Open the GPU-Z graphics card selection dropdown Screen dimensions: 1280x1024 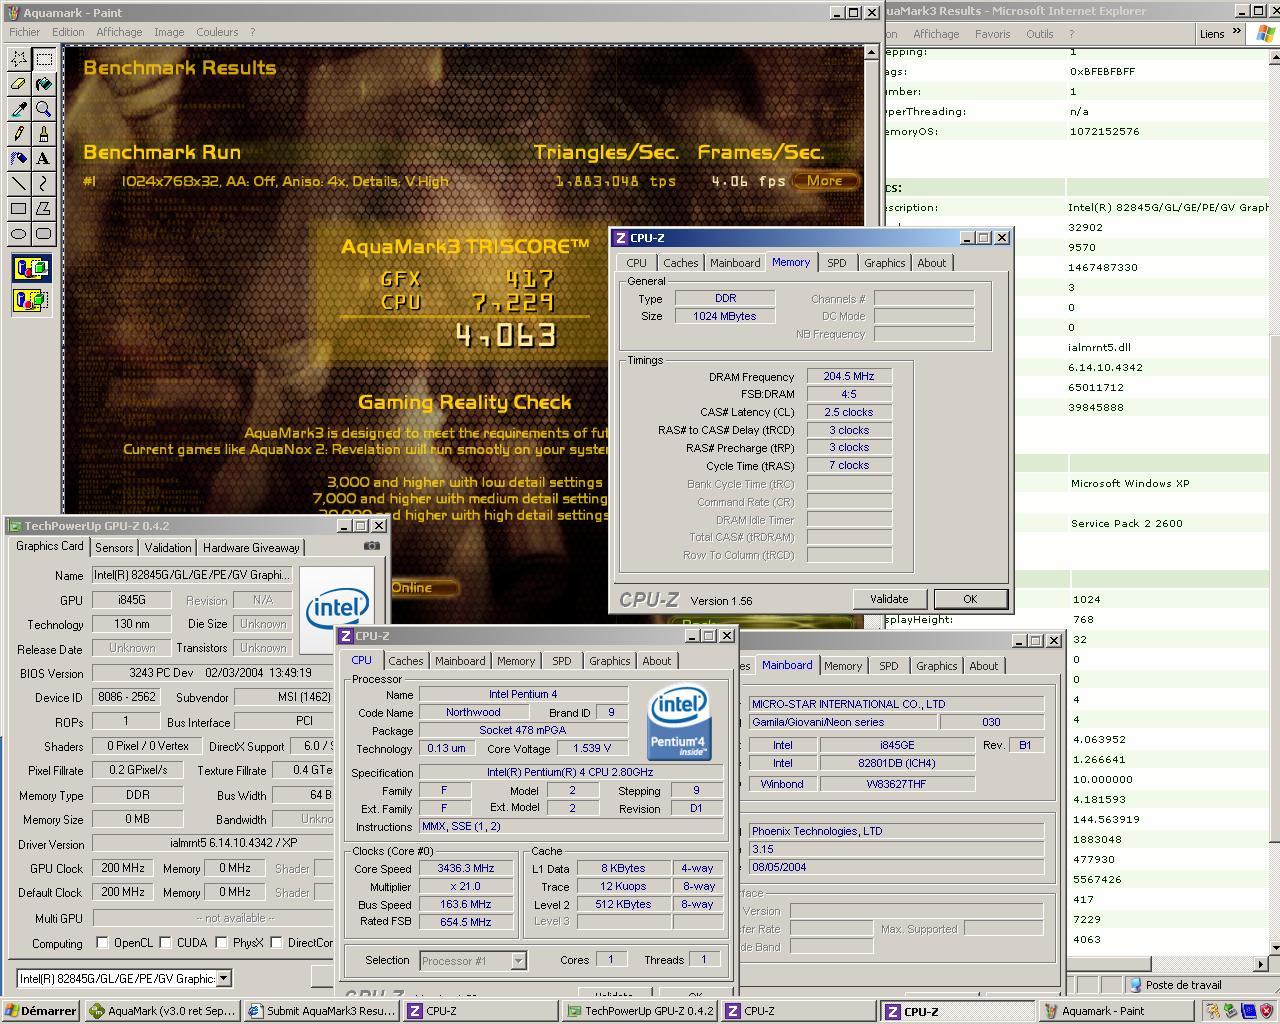point(223,978)
